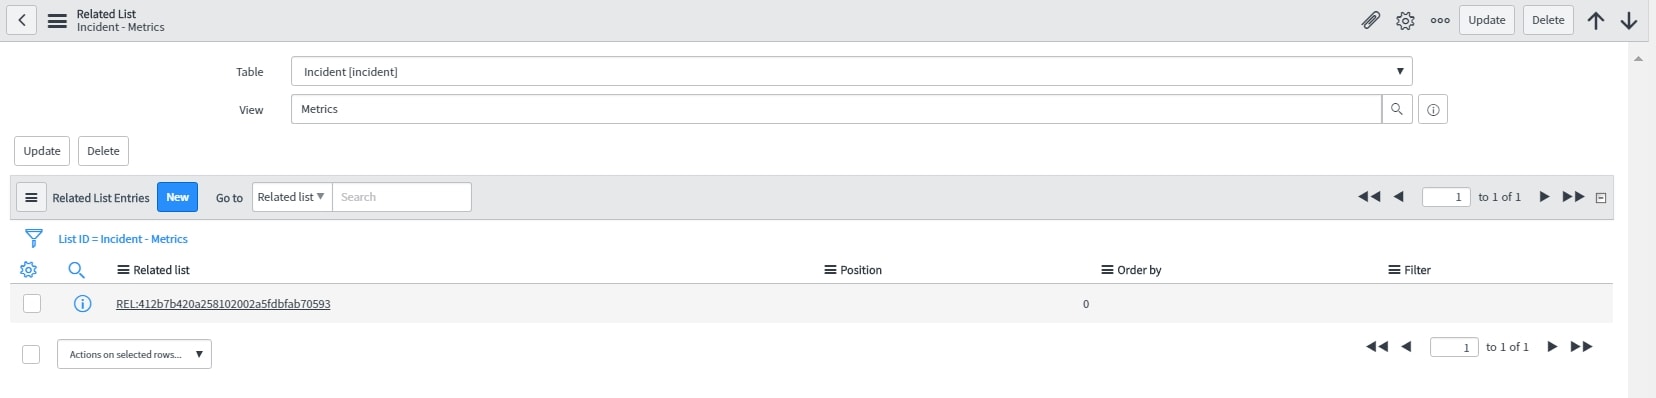The image size is (1656, 398).
Task: Personalize list columns gear icon
Action: pos(28,270)
